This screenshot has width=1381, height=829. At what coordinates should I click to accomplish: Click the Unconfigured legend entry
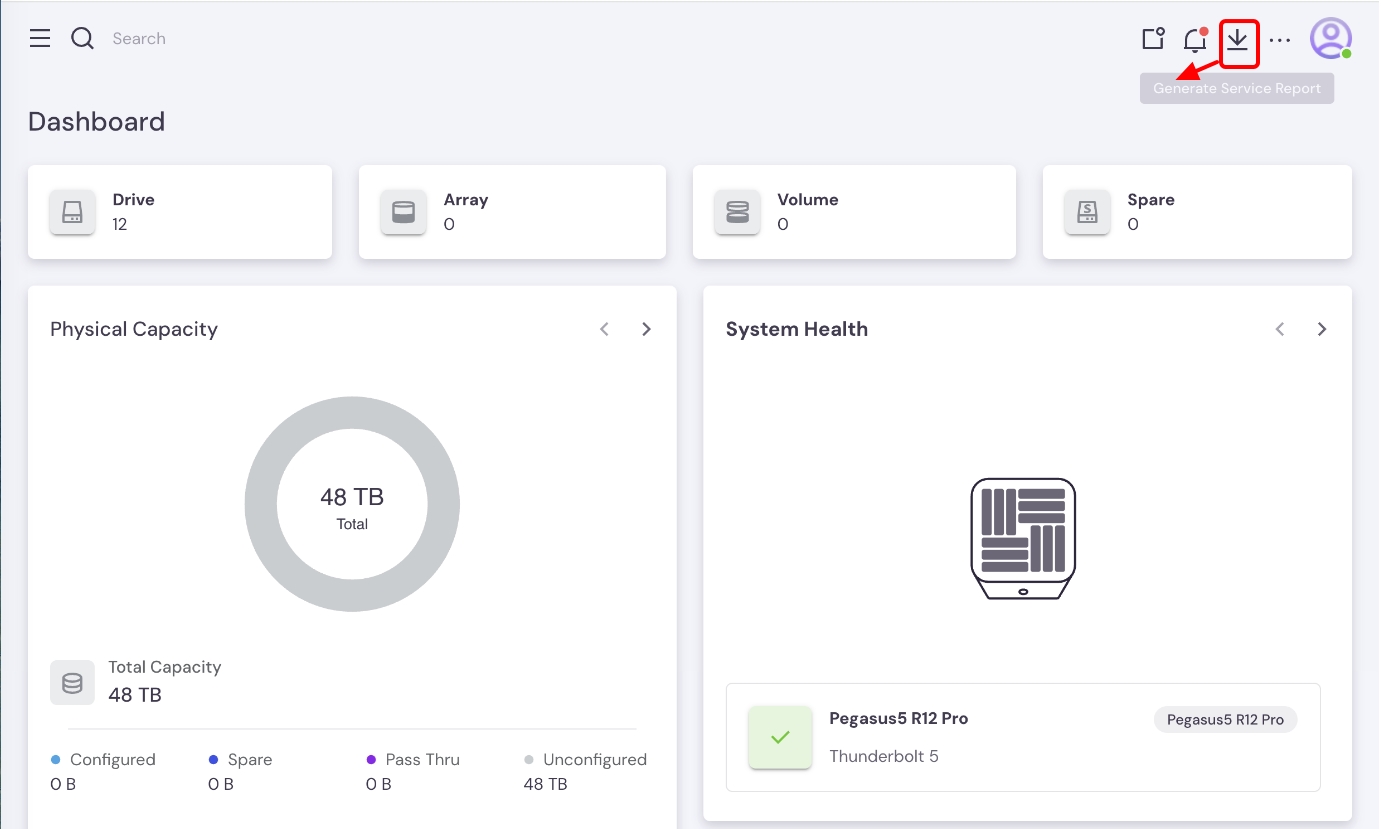coord(585,760)
